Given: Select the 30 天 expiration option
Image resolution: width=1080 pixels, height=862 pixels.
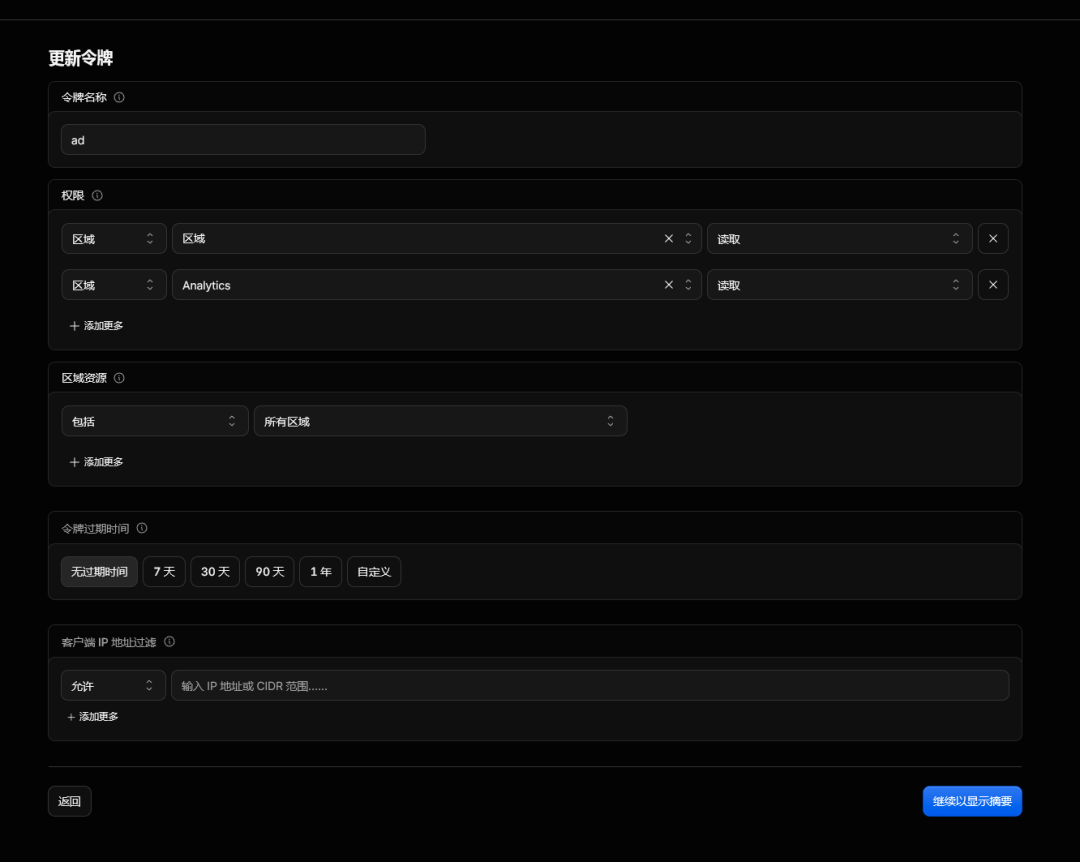Looking at the screenshot, I should (x=215, y=572).
